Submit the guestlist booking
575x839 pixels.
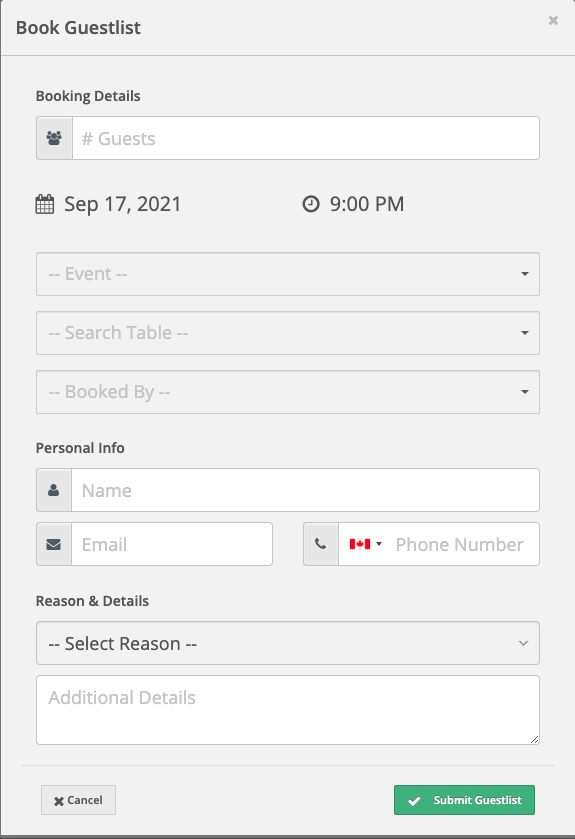click(x=464, y=800)
